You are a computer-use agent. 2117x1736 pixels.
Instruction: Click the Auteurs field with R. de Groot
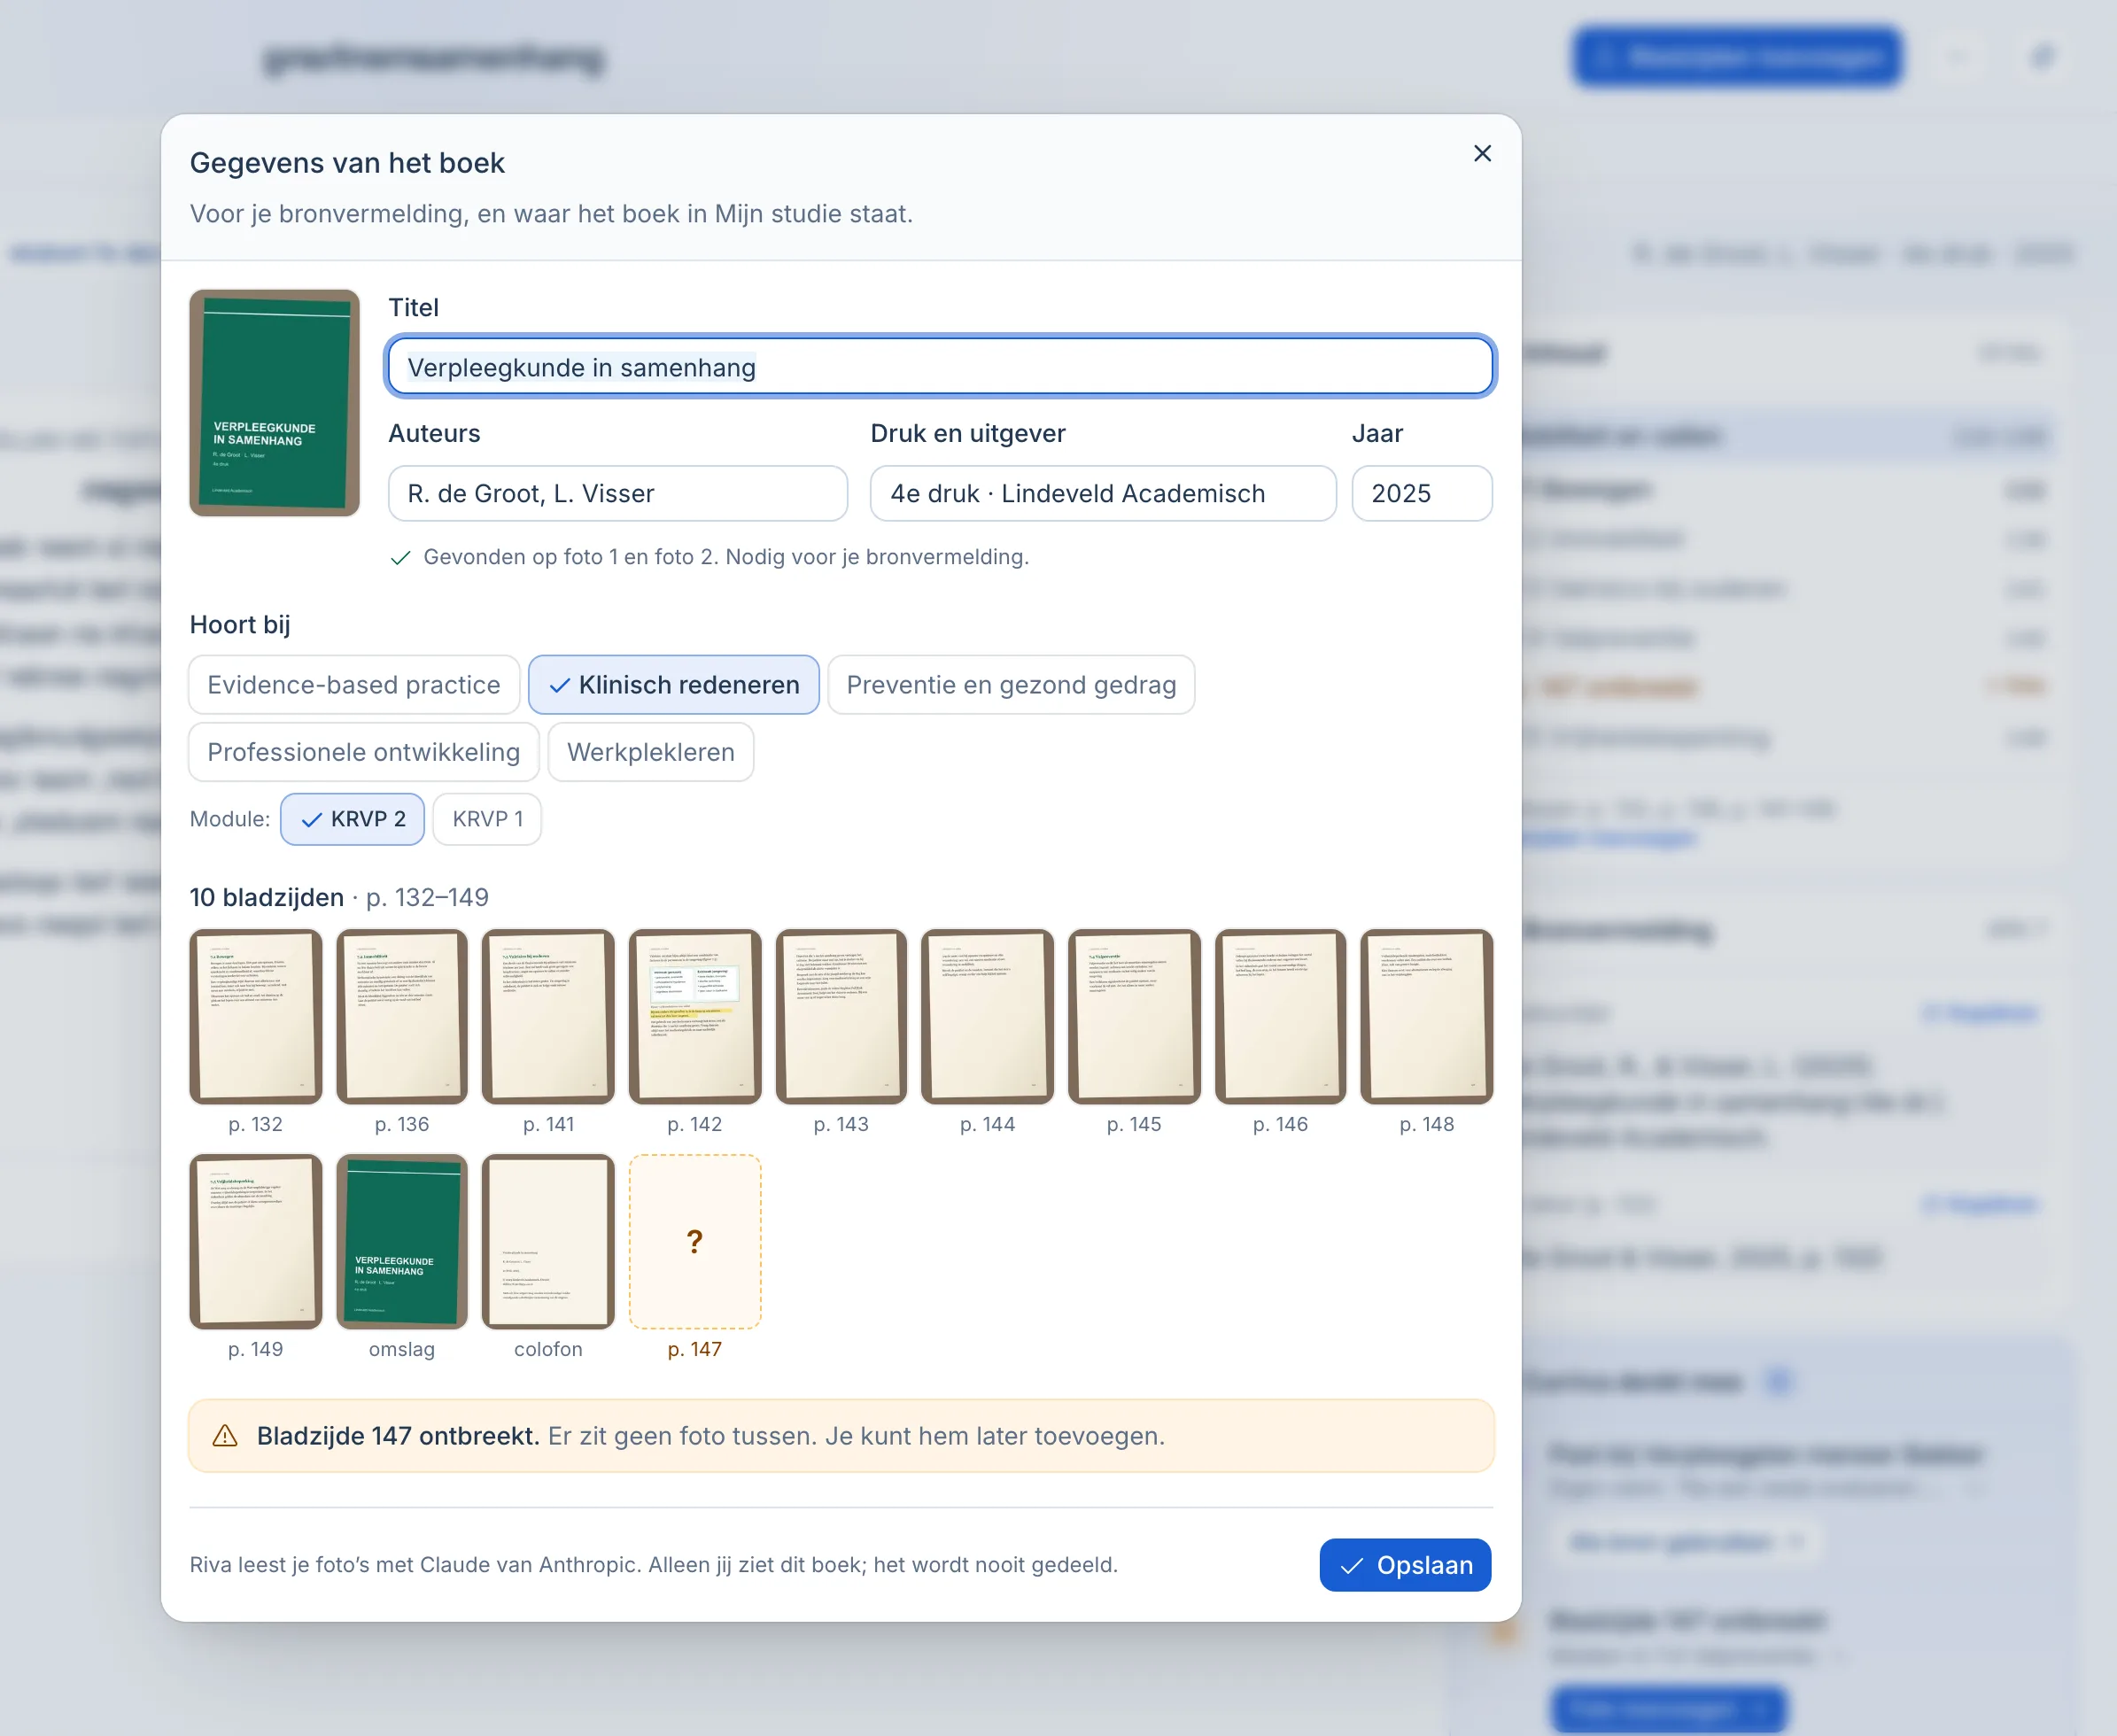point(618,493)
